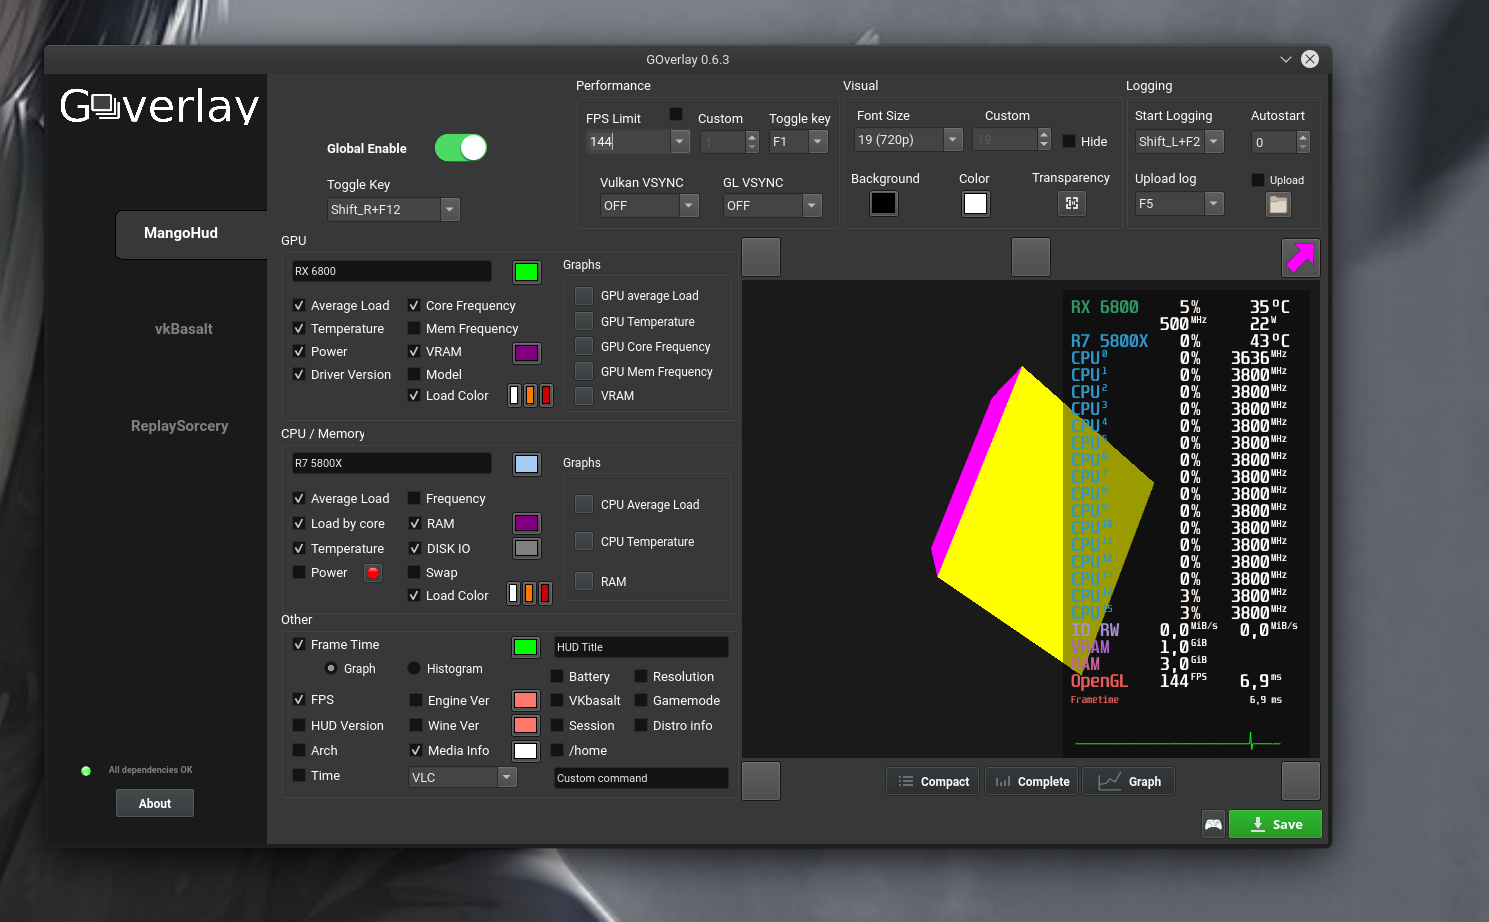
Task: Click the Save button
Action: coord(1275,824)
